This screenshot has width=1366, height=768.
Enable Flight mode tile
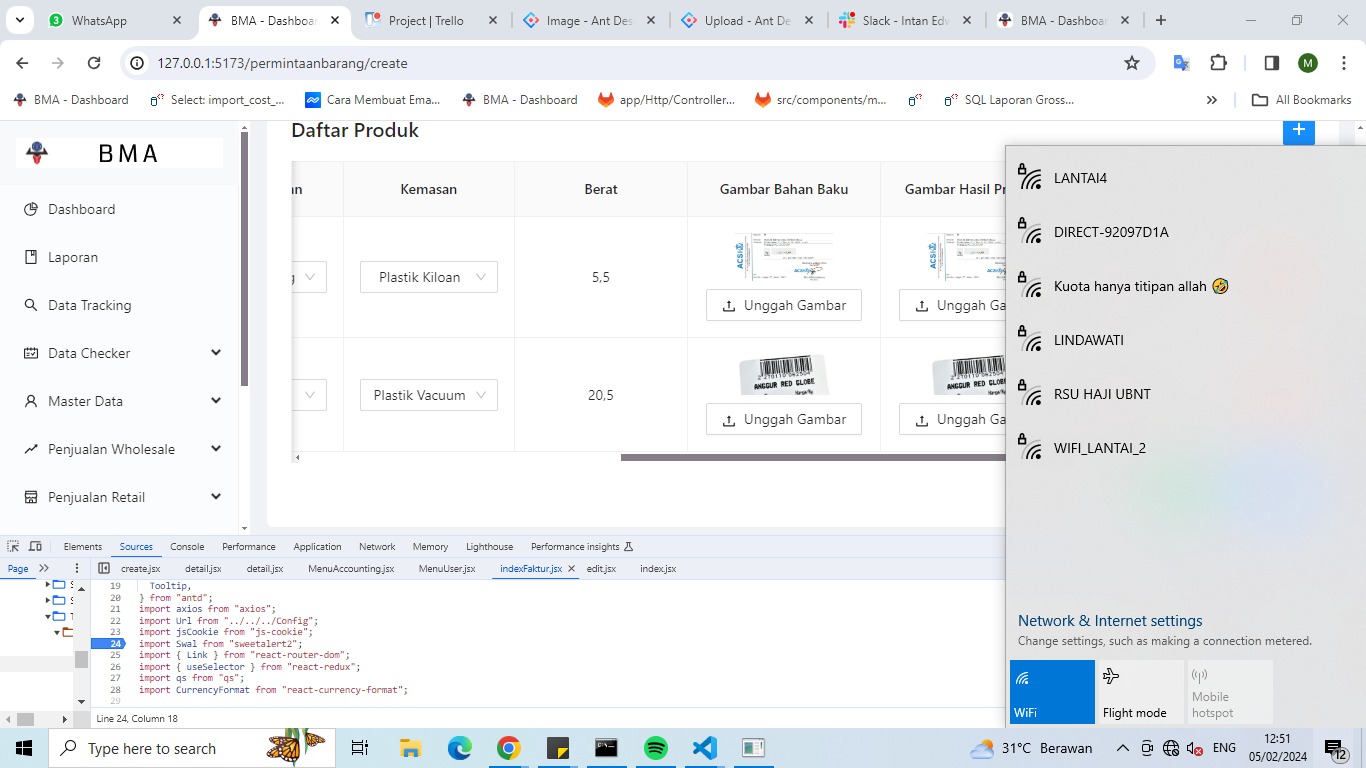[x=1140, y=692]
